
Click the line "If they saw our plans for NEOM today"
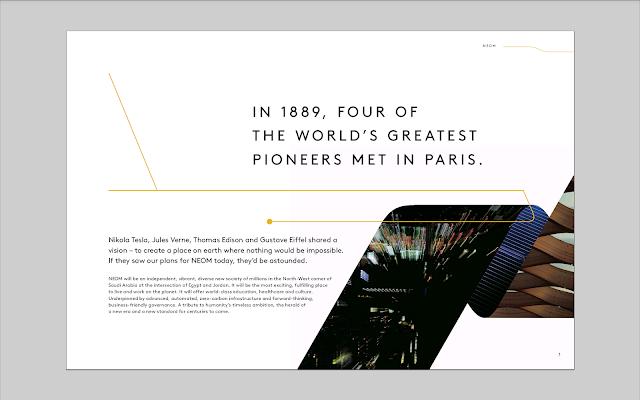tap(208, 261)
